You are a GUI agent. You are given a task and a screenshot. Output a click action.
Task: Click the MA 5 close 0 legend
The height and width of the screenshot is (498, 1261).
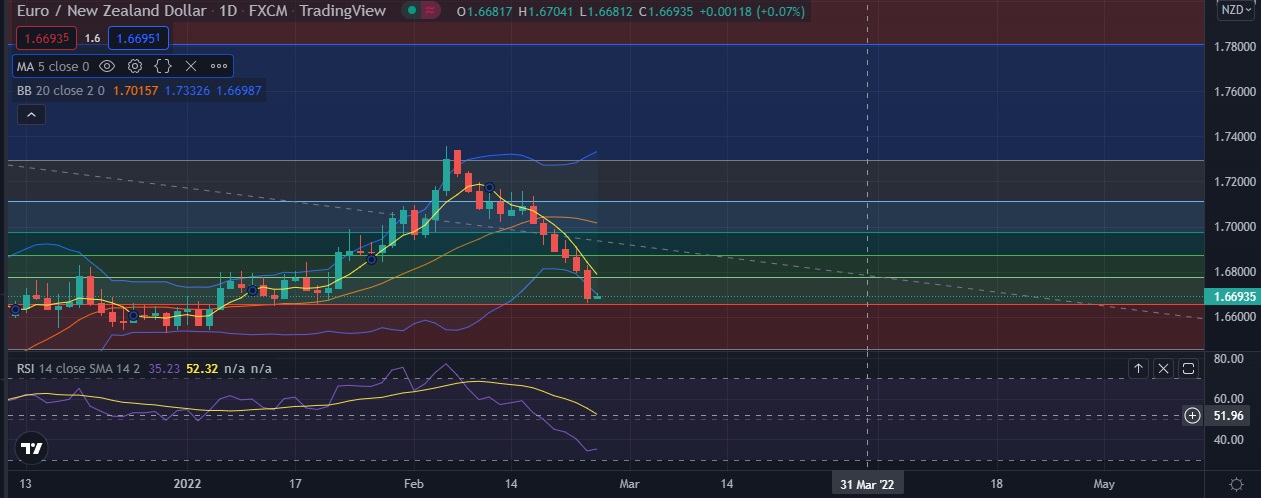click(53, 67)
